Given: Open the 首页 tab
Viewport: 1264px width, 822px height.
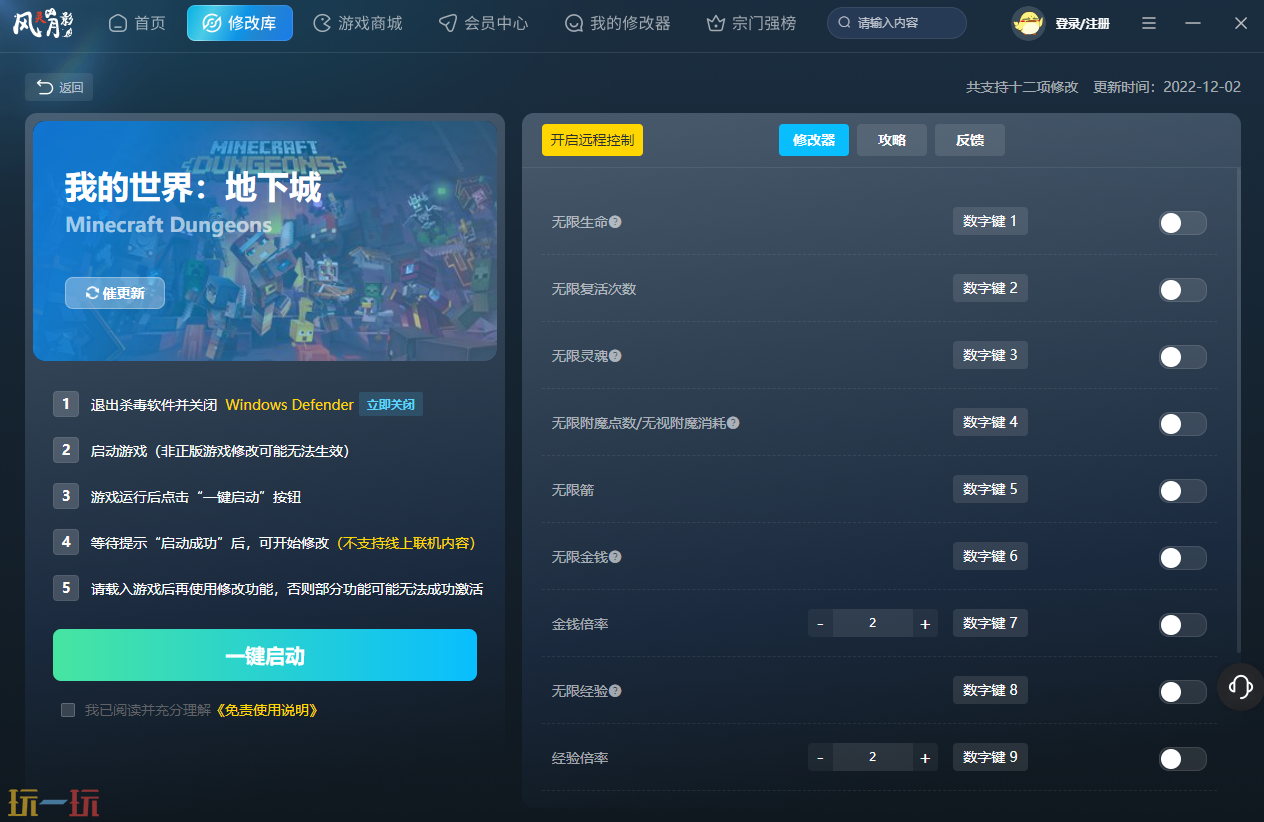Looking at the screenshot, I should pos(137,23).
